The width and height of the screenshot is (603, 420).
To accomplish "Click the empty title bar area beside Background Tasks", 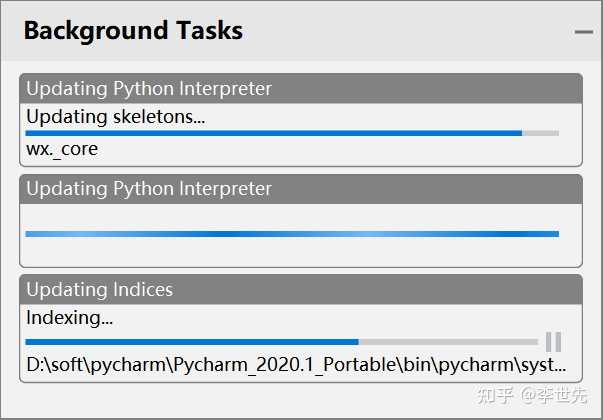I will 400,31.
